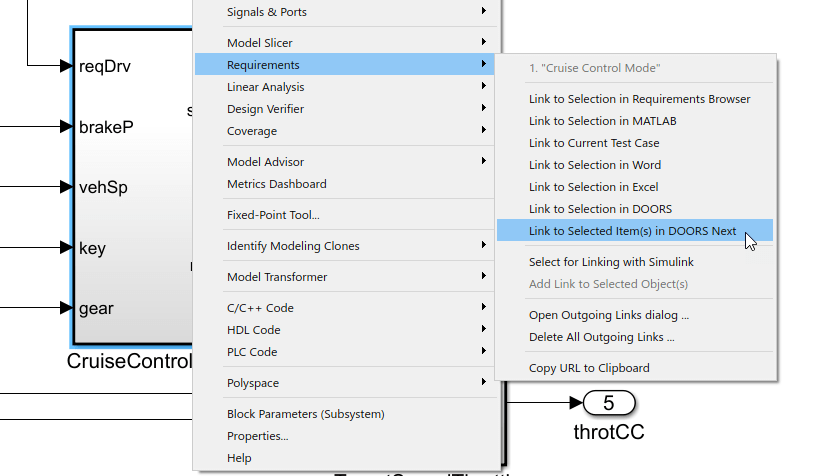Click the throtCC outport block 5

609,403
